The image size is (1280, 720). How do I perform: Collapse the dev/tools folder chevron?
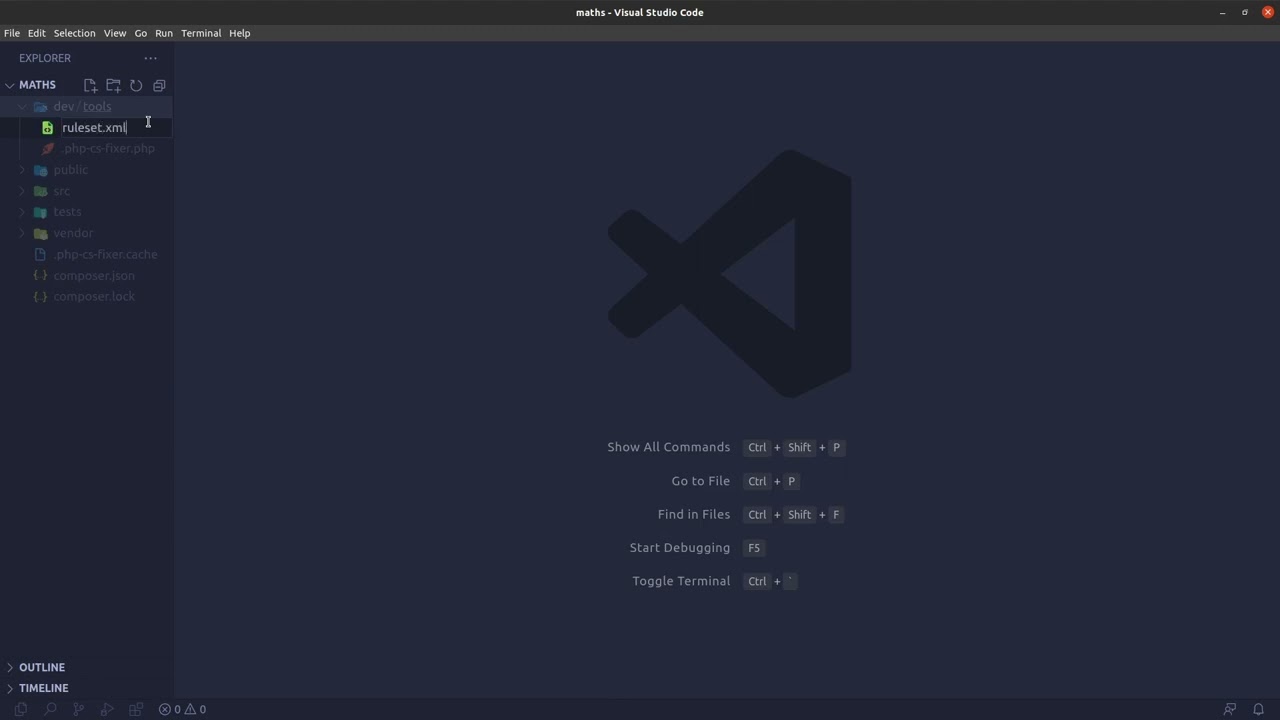(x=22, y=107)
